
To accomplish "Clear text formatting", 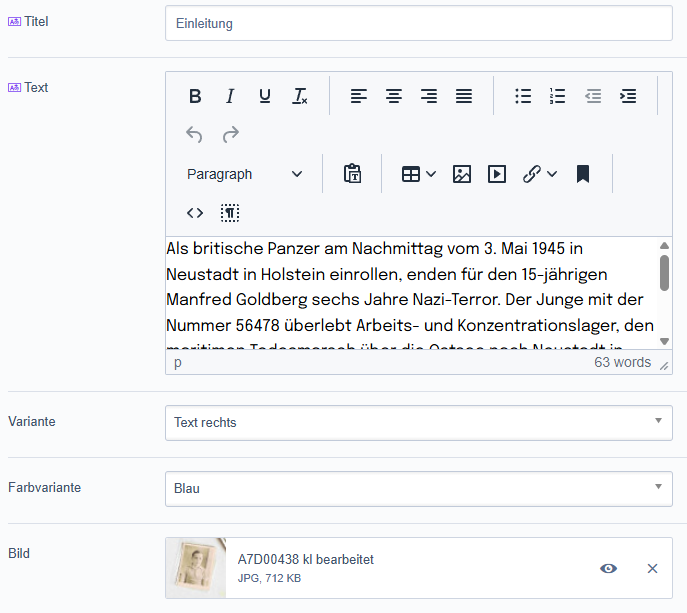I will point(300,96).
